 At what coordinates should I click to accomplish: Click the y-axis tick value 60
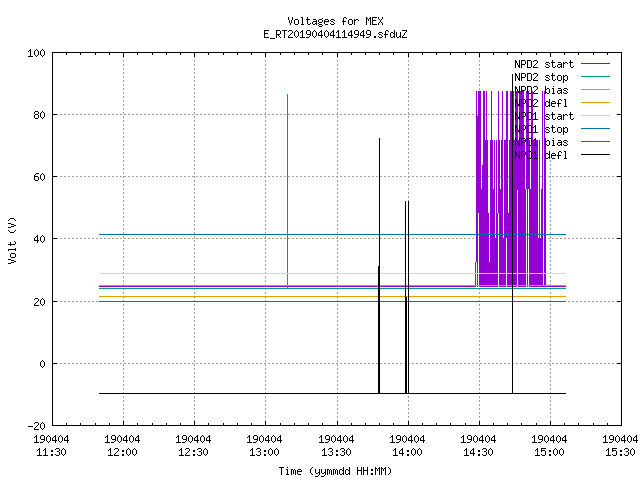pos(39,178)
